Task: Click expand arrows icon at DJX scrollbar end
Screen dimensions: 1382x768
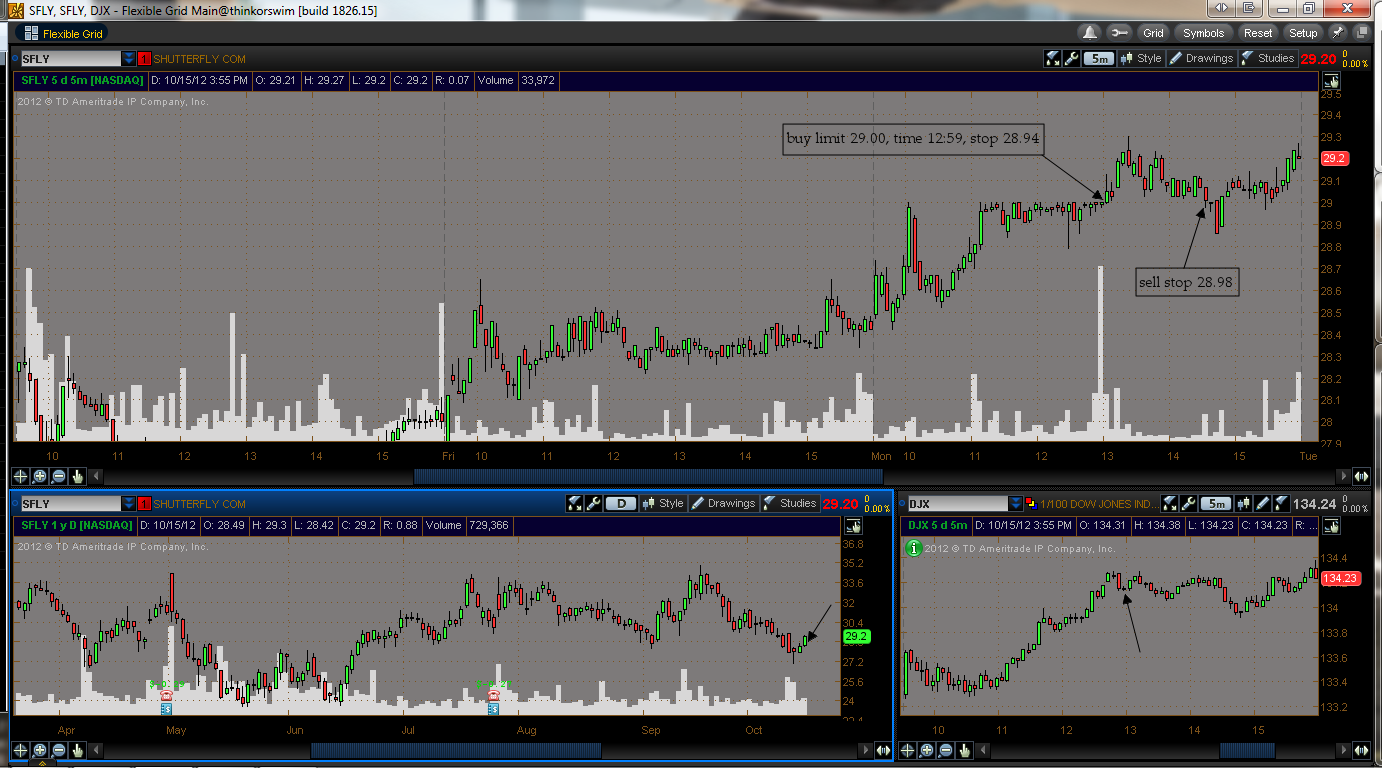Action: coord(1361,750)
